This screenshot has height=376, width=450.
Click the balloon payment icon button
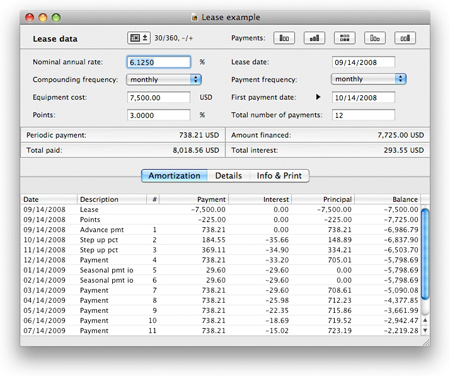pos(405,38)
